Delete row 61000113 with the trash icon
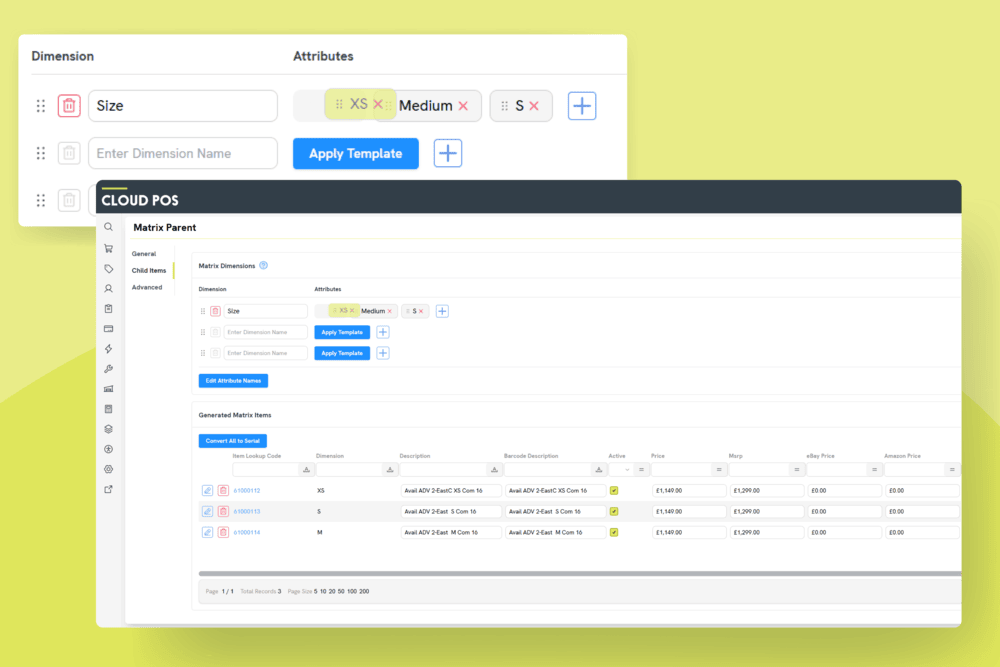 [224, 511]
